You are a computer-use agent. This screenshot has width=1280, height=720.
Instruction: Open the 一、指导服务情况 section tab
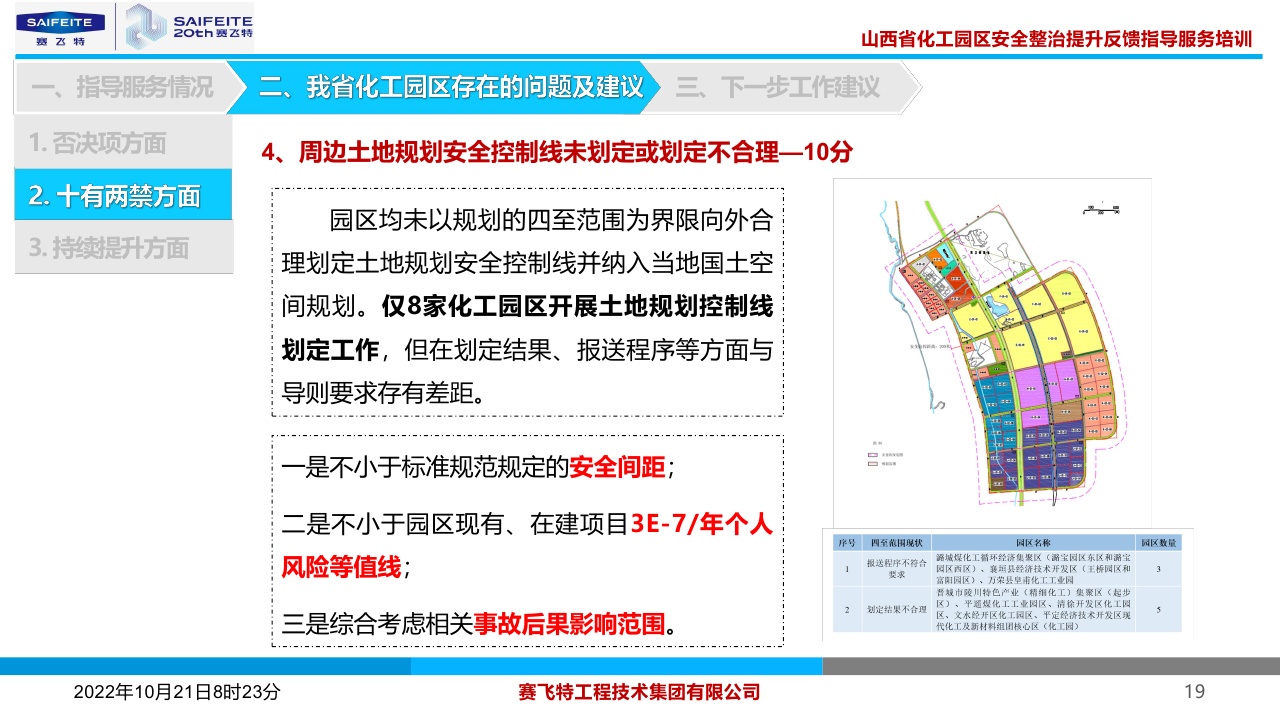click(x=122, y=88)
